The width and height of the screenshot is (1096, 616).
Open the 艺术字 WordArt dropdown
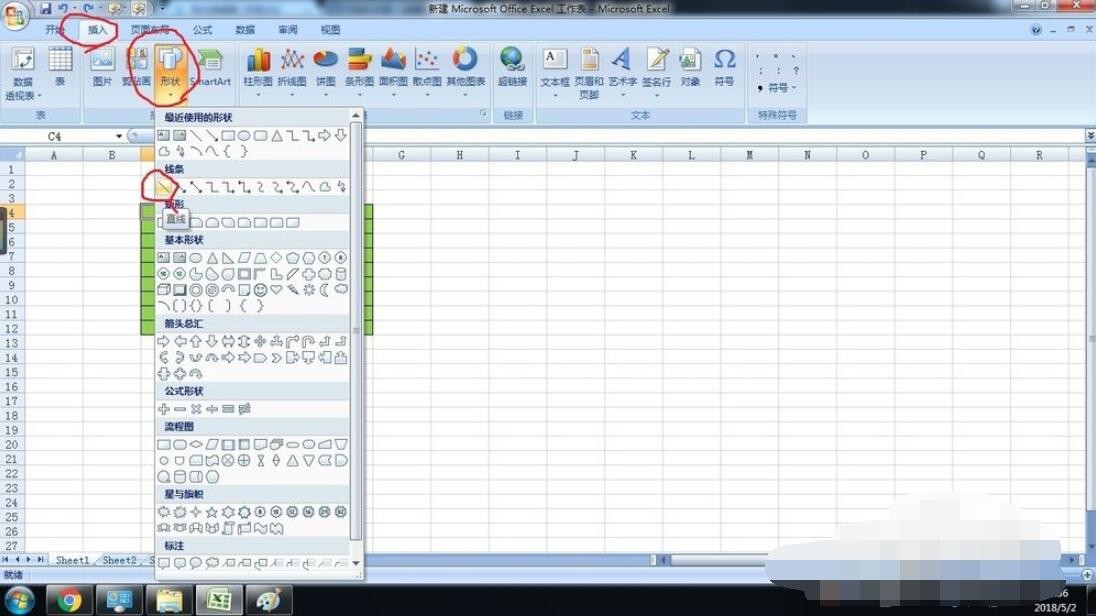tap(623, 72)
